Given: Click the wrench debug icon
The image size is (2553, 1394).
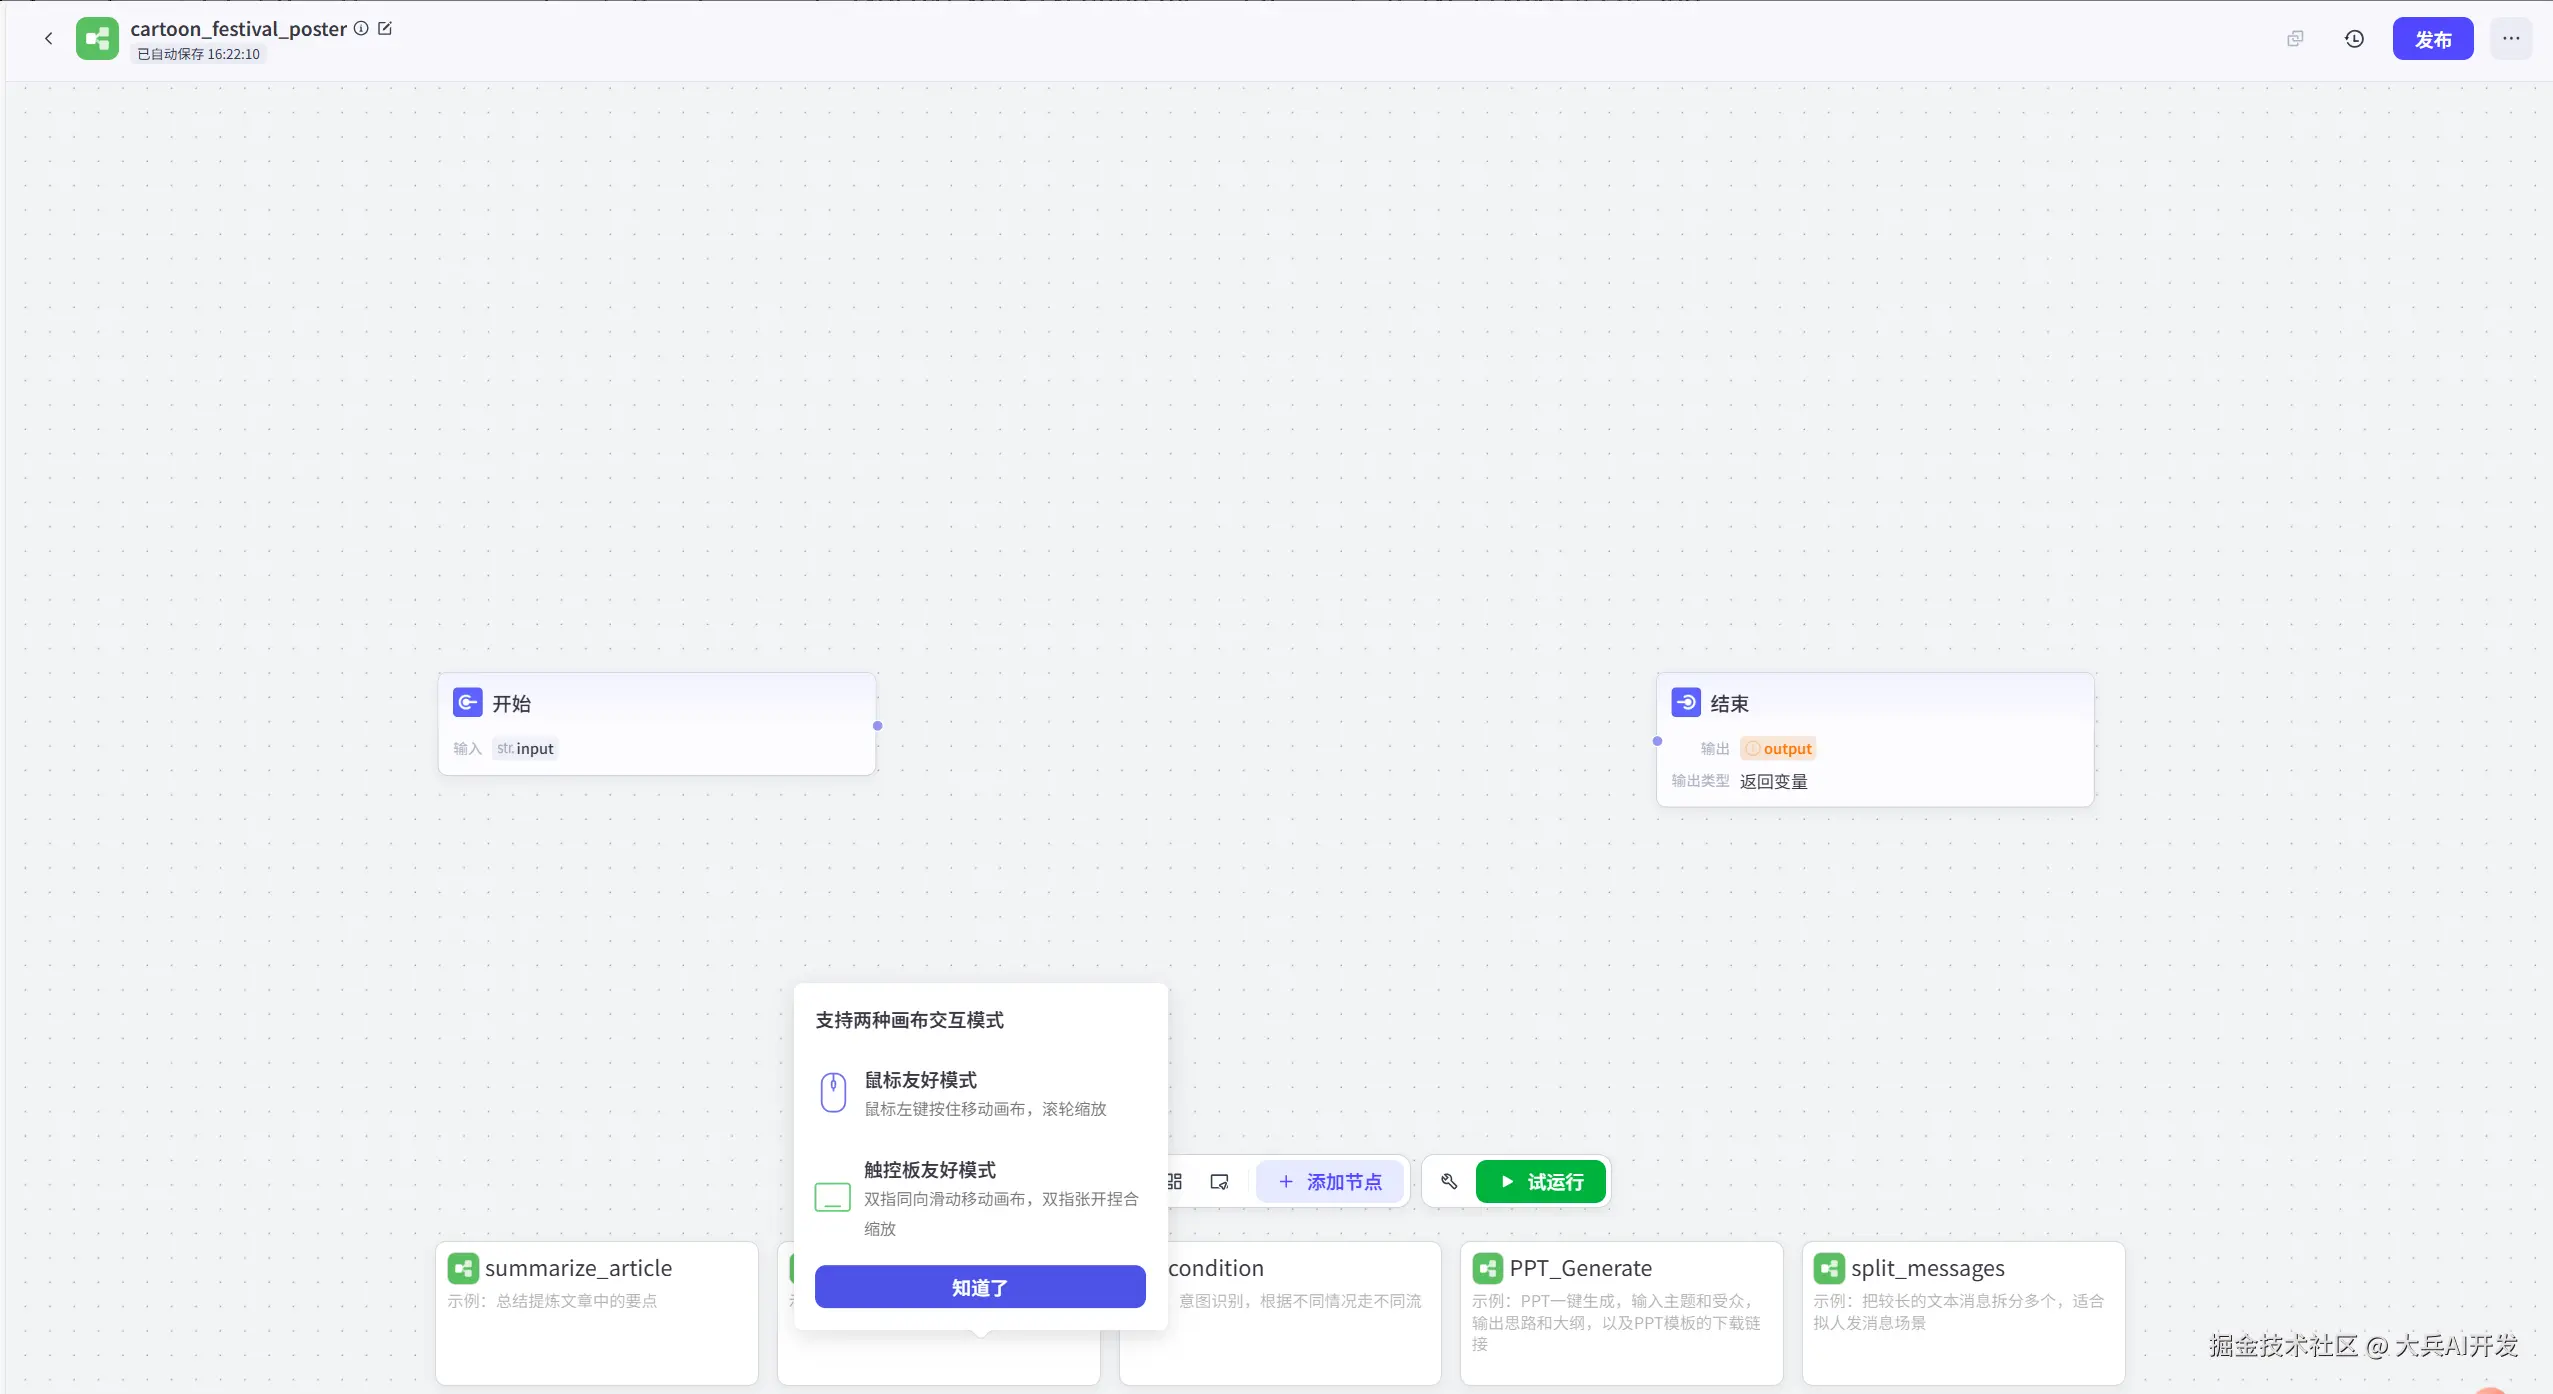Looking at the screenshot, I should click(x=1449, y=1182).
